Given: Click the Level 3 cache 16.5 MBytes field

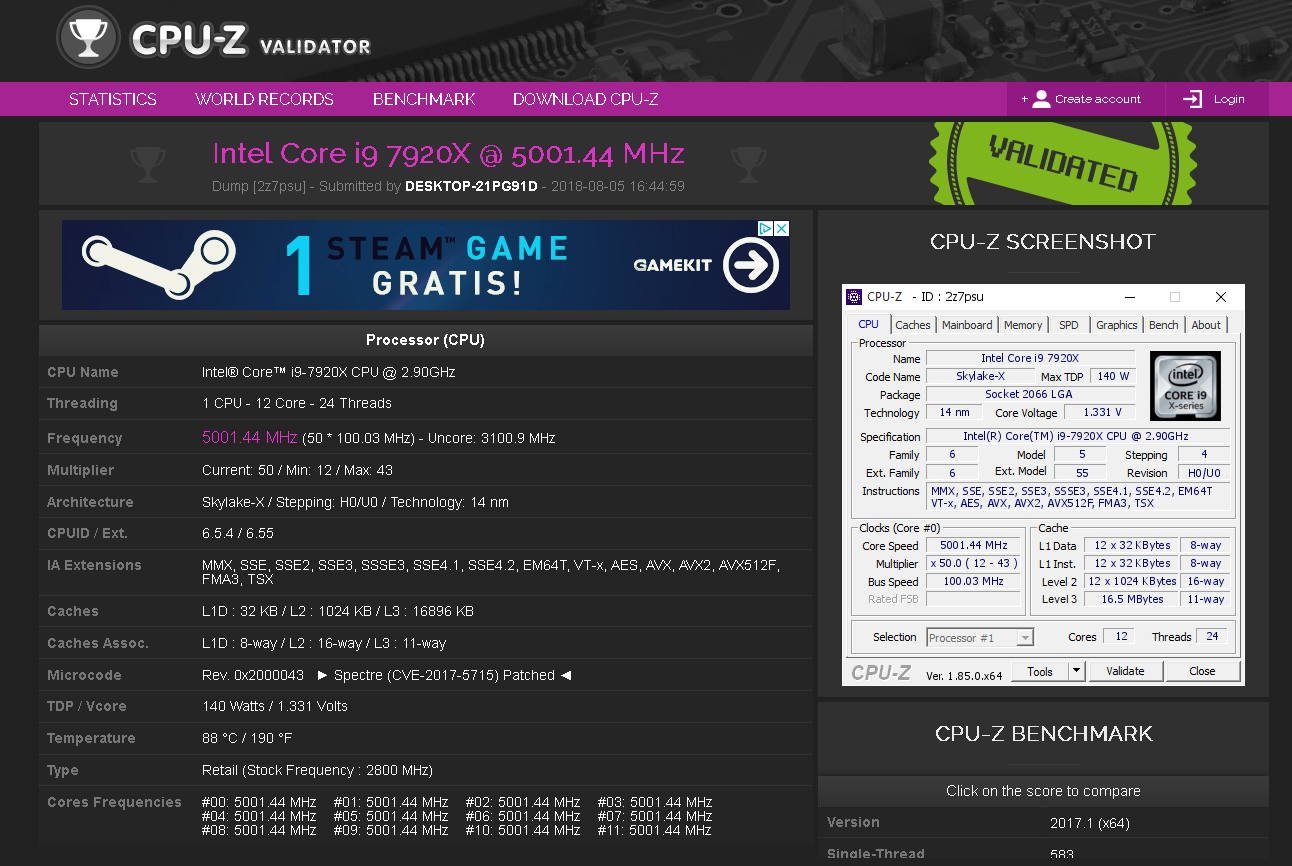Looking at the screenshot, I should click(1132, 599).
